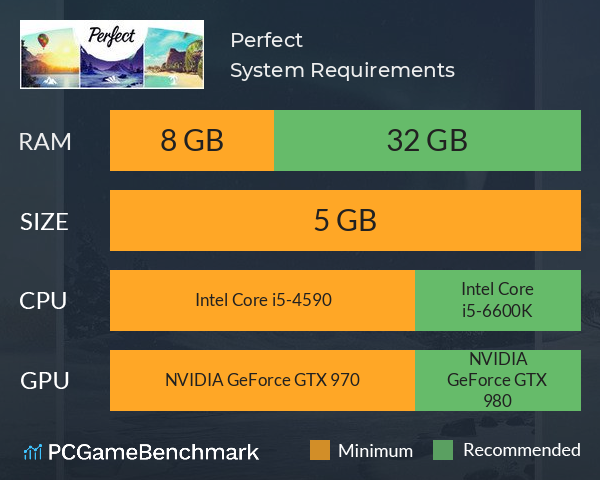Click the orange Minimum legend swatch
600x480 pixels.
point(320,450)
